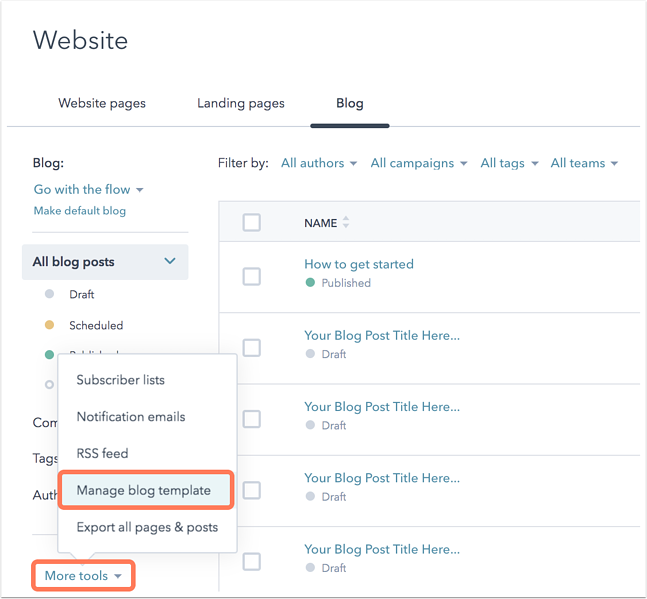Open the All authors filter dropdown

pos(319,163)
